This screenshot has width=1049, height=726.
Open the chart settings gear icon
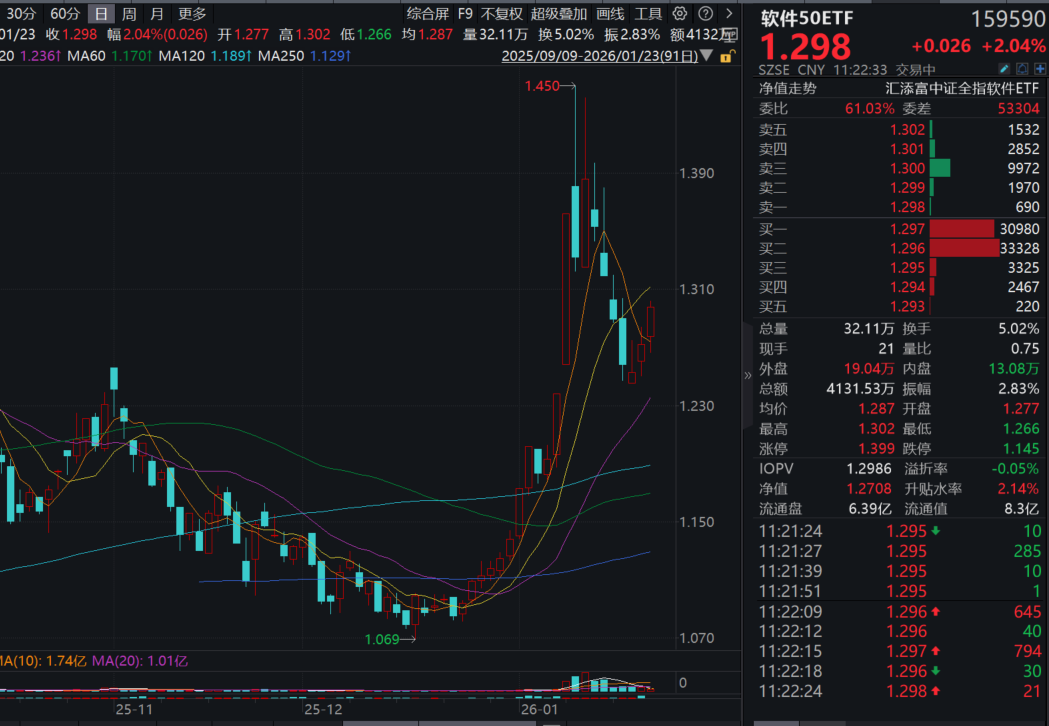679,14
